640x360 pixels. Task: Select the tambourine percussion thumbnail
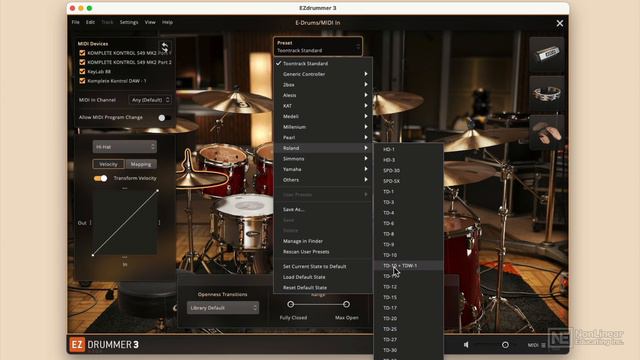coord(547,93)
